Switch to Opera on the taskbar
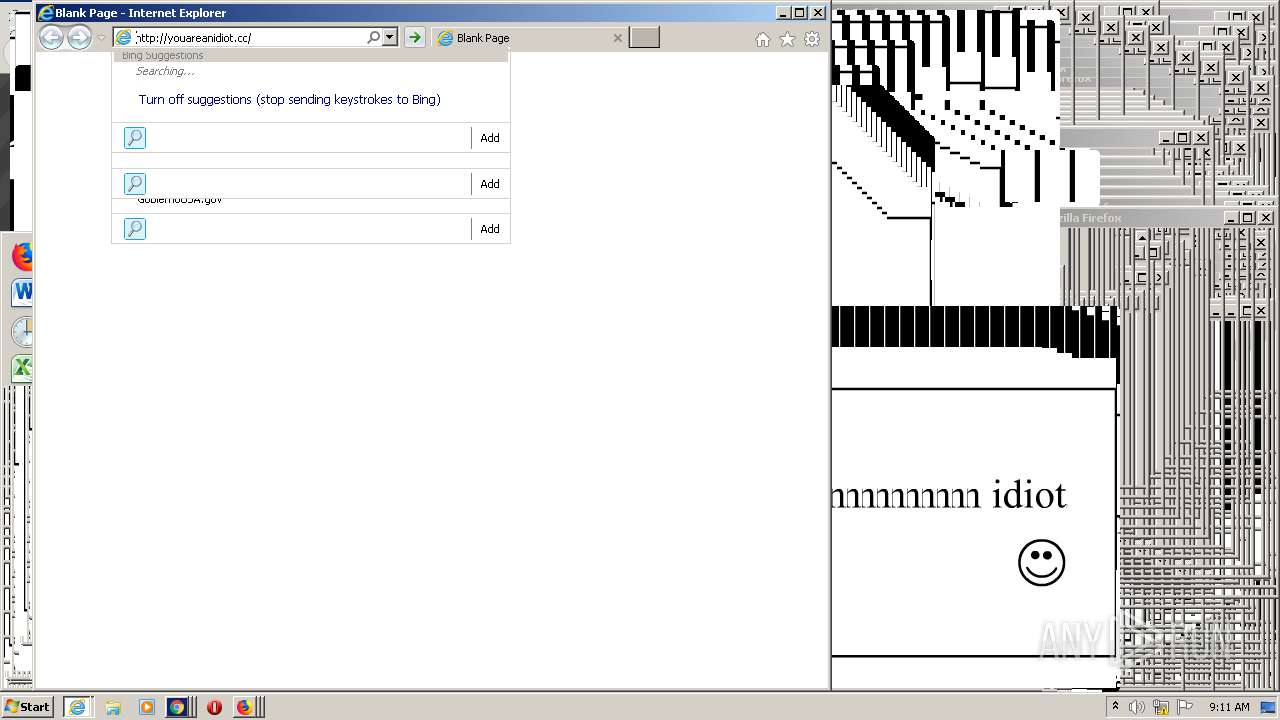The width and height of the screenshot is (1280, 720). click(214, 707)
